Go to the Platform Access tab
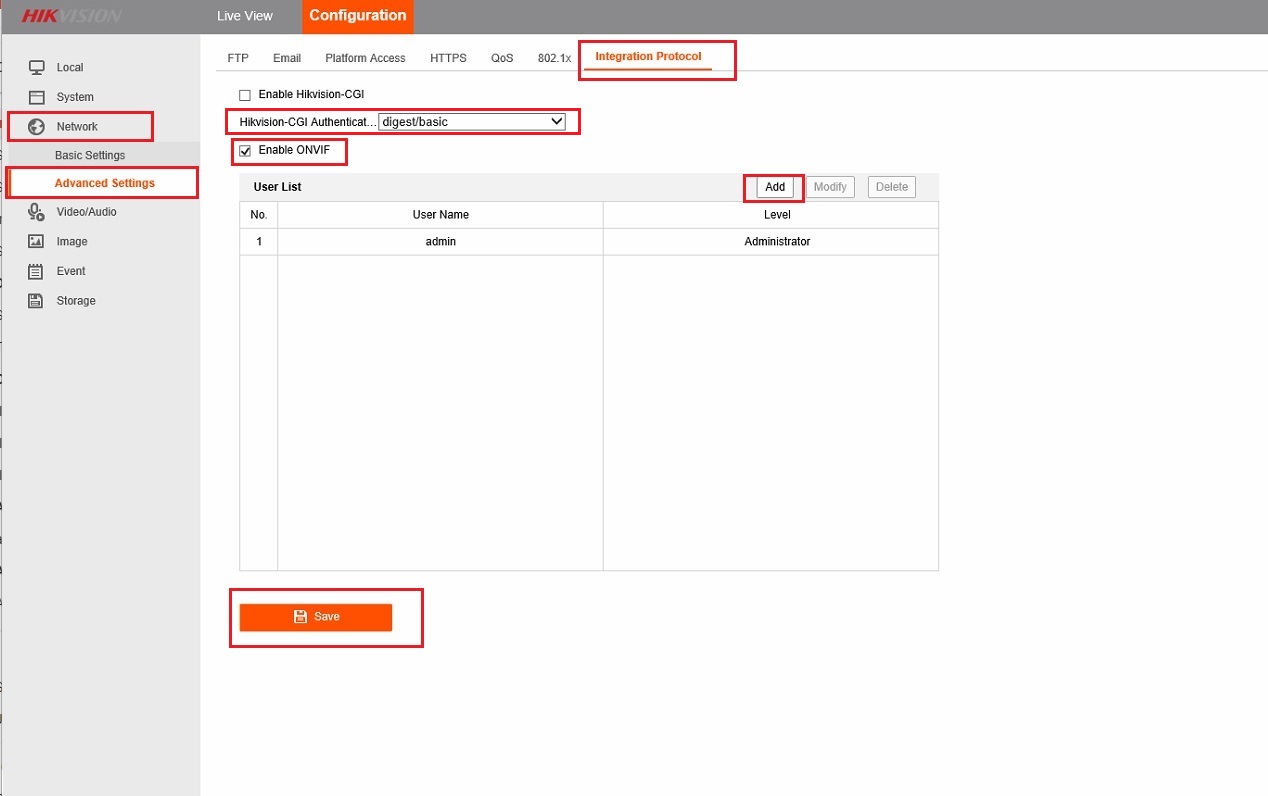The height and width of the screenshot is (796, 1268). (x=365, y=58)
